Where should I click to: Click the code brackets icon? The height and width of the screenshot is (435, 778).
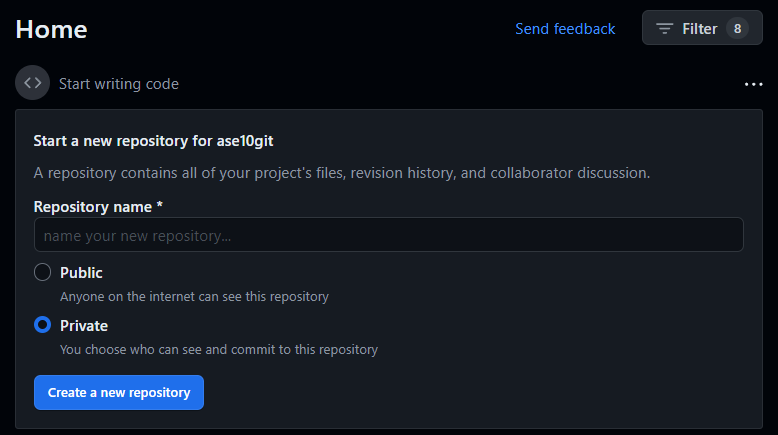(x=32, y=83)
